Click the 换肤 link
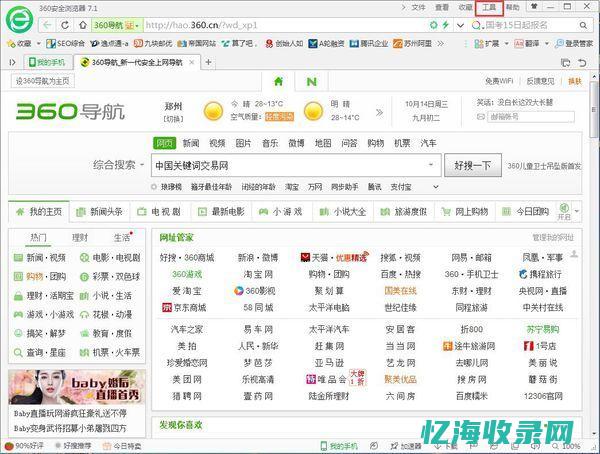The height and width of the screenshot is (454, 600). [x=575, y=81]
